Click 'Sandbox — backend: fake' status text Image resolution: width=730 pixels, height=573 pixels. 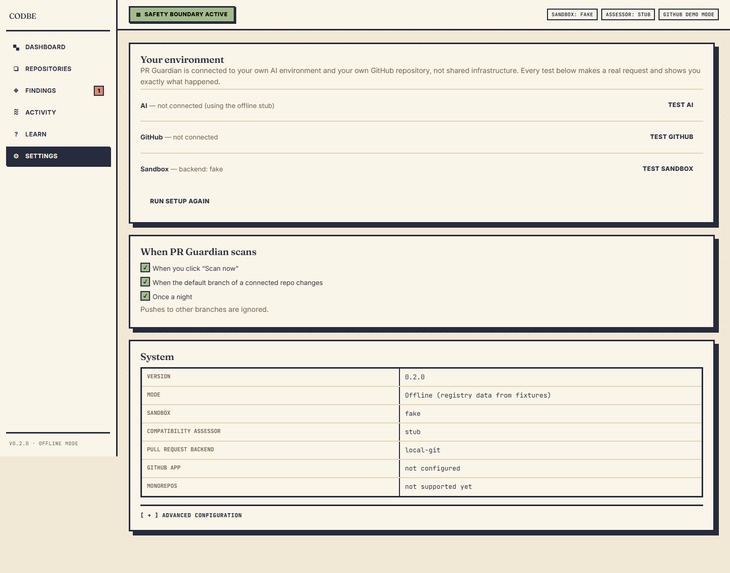point(182,169)
